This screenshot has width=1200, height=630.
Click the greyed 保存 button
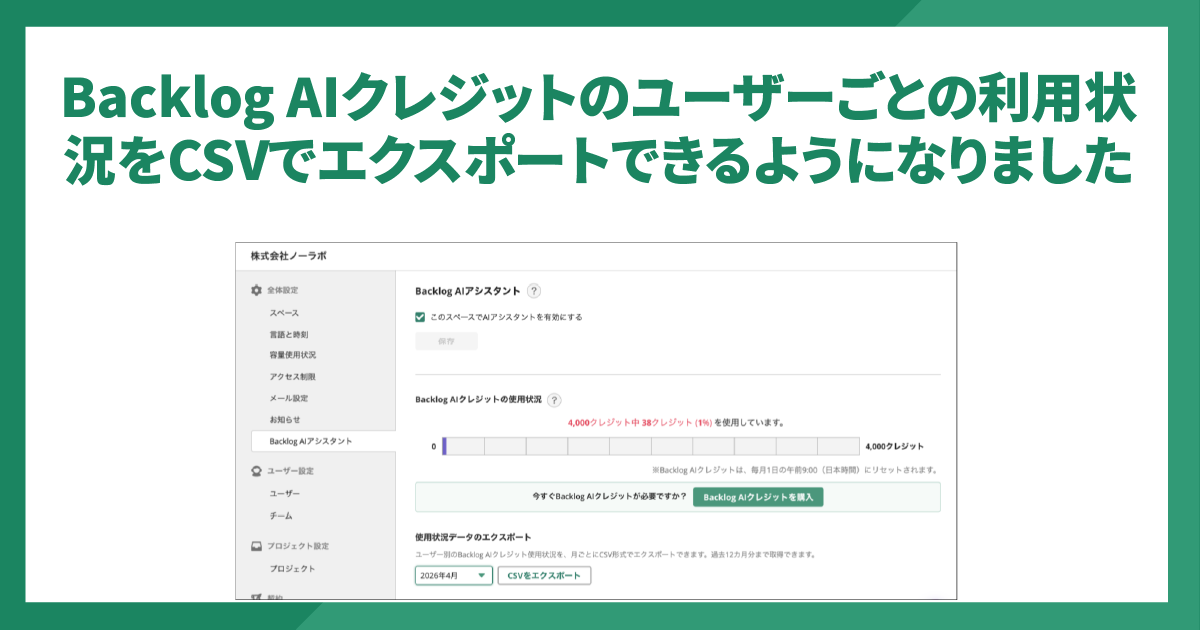tap(446, 341)
